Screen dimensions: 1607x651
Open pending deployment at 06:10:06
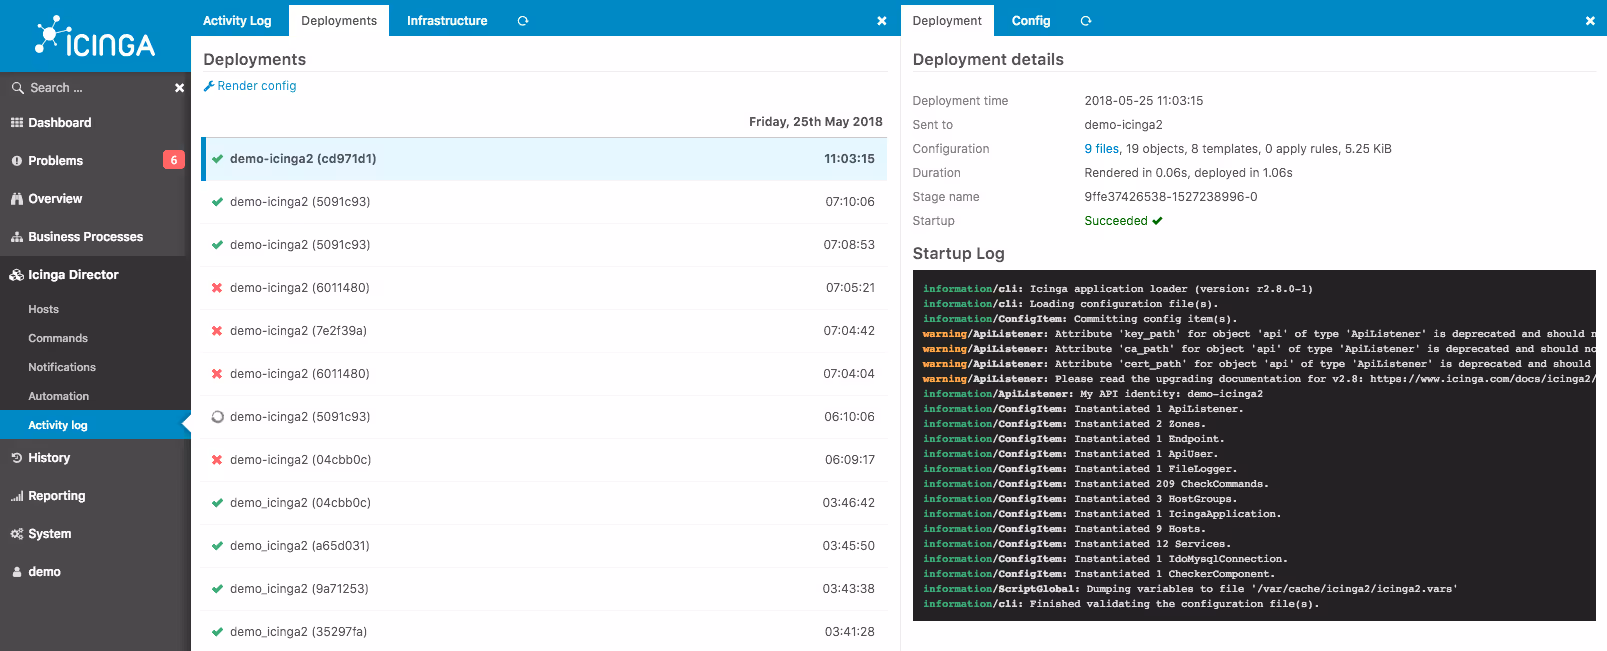(x=544, y=417)
